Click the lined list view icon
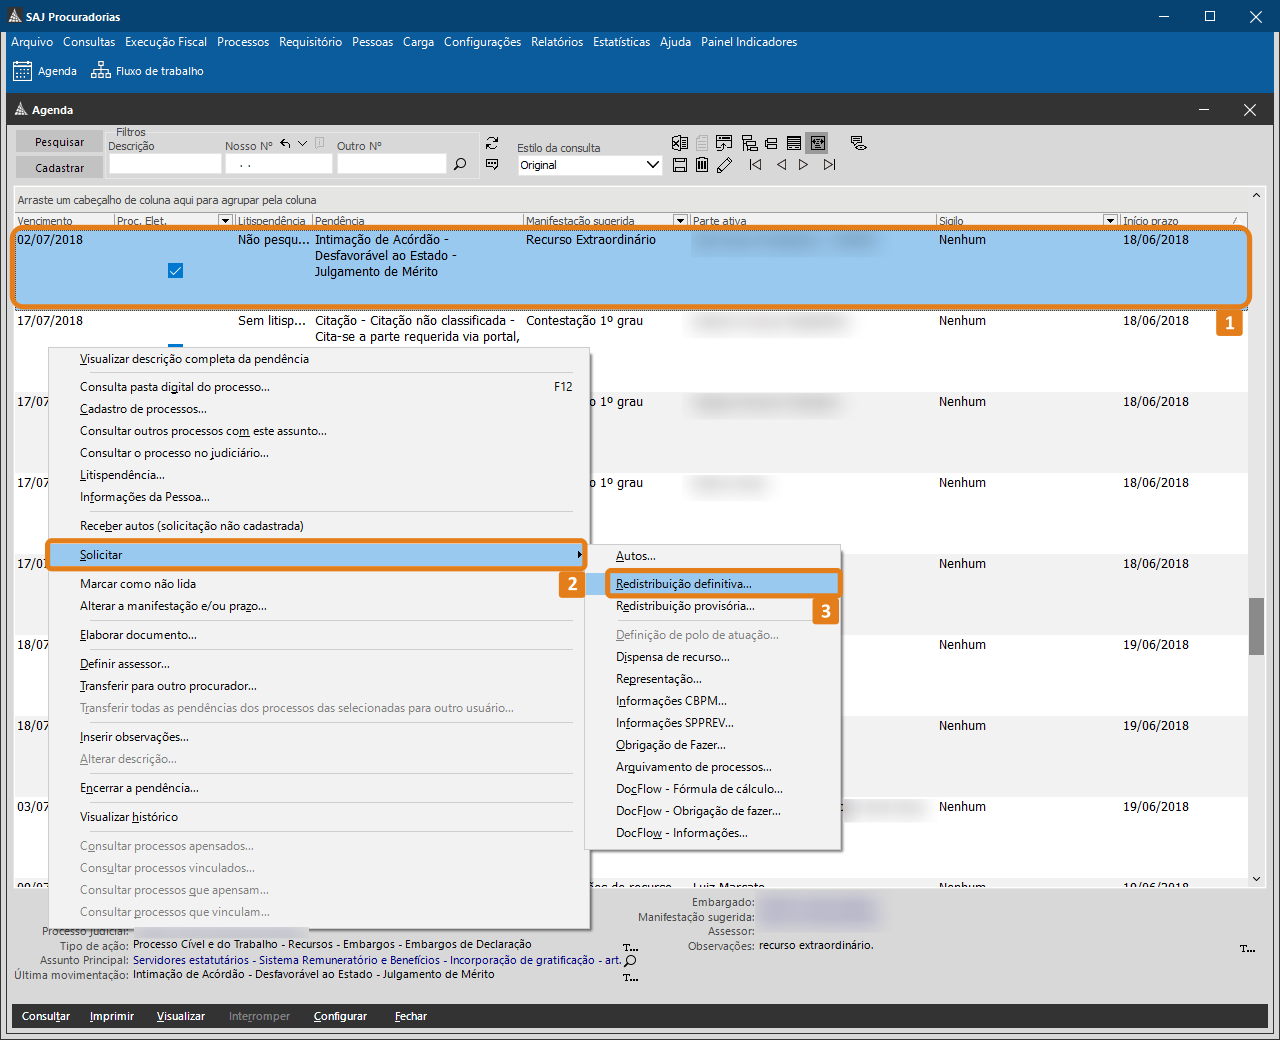The height and width of the screenshot is (1040, 1280). click(794, 143)
